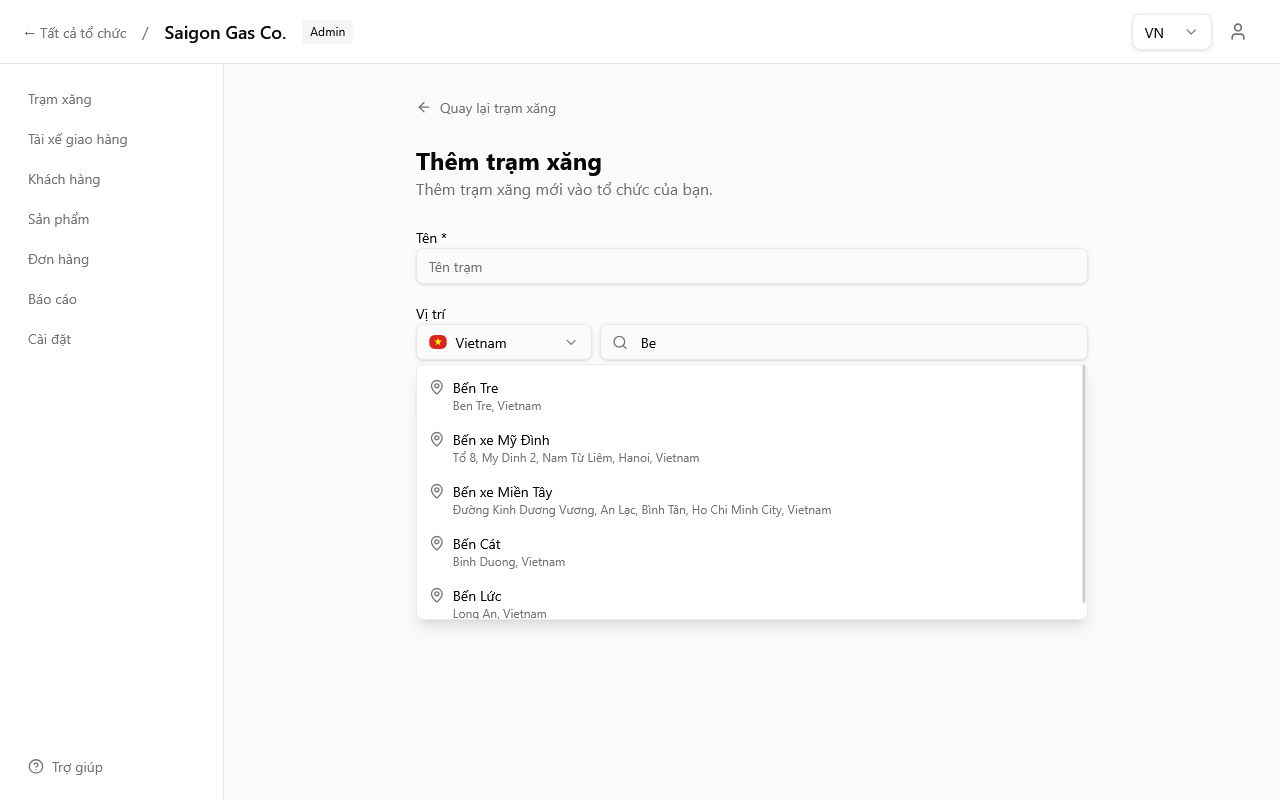Click the help question mark icon
Image resolution: width=1280 pixels, height=800 pixels.
point(36,767)
